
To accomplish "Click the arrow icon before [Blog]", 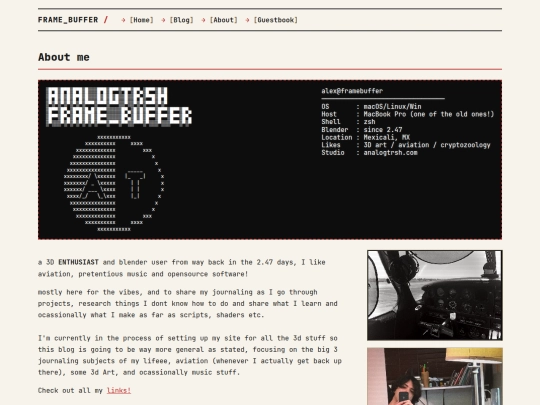I will (163, 20).
